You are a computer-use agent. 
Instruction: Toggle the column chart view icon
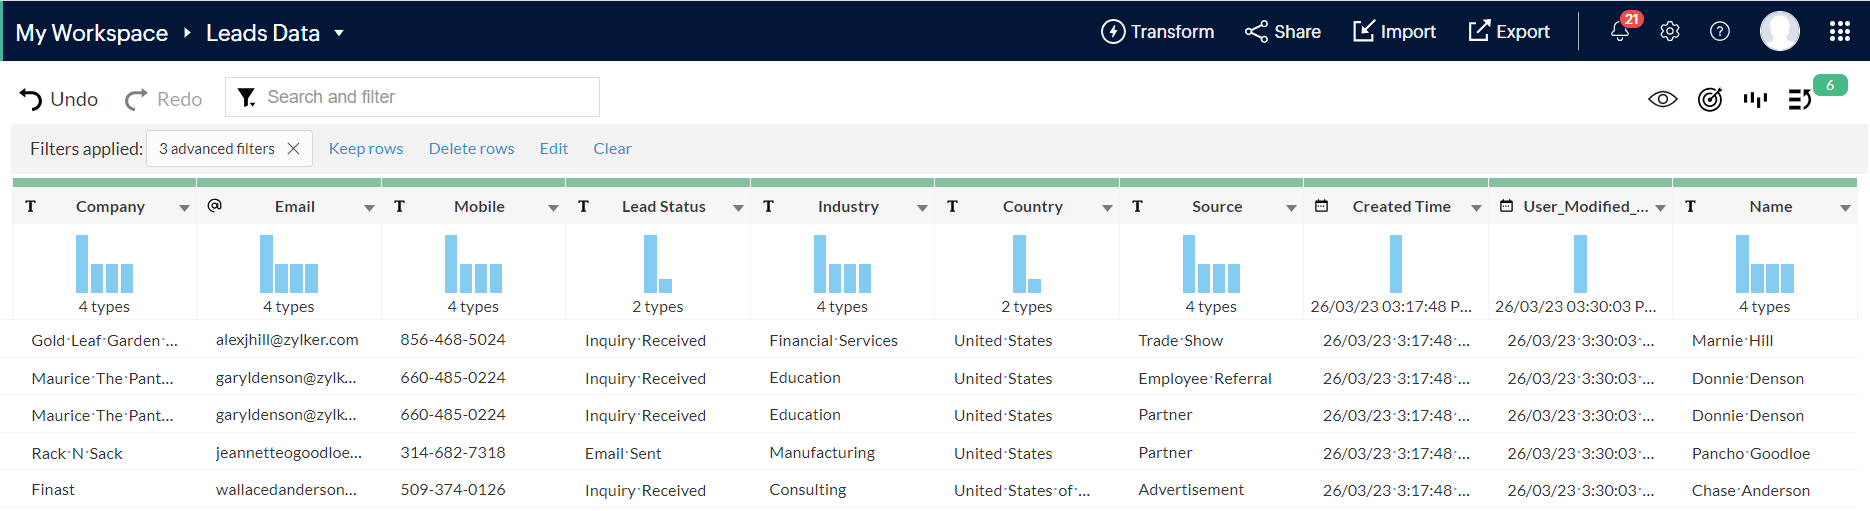(1755, 99)
